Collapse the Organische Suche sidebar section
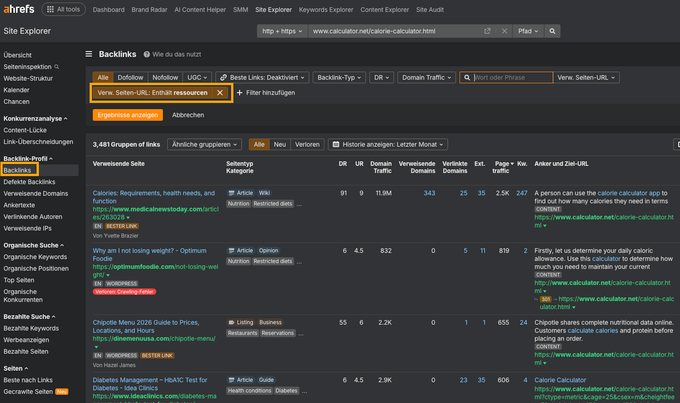 tap(33, 246)
